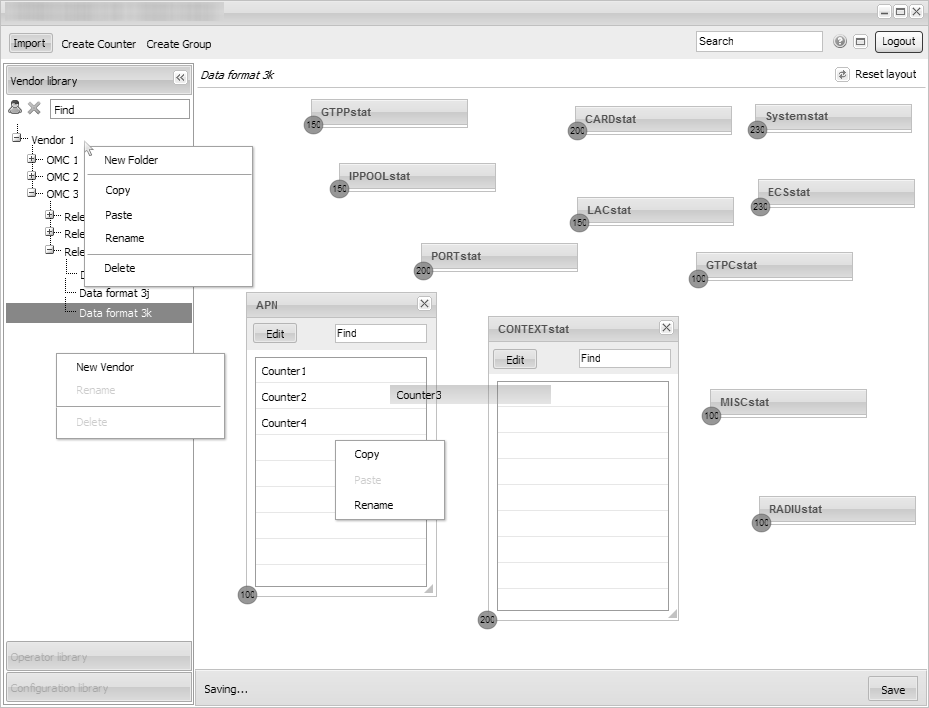
Task: Collapse the OMC 3 tree node
Action: tap(32, 193)
